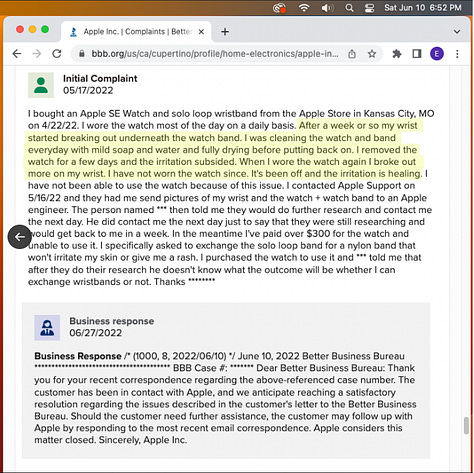Click the bold 'Business Response' text
474x473 pixels.
coord(78,356)
